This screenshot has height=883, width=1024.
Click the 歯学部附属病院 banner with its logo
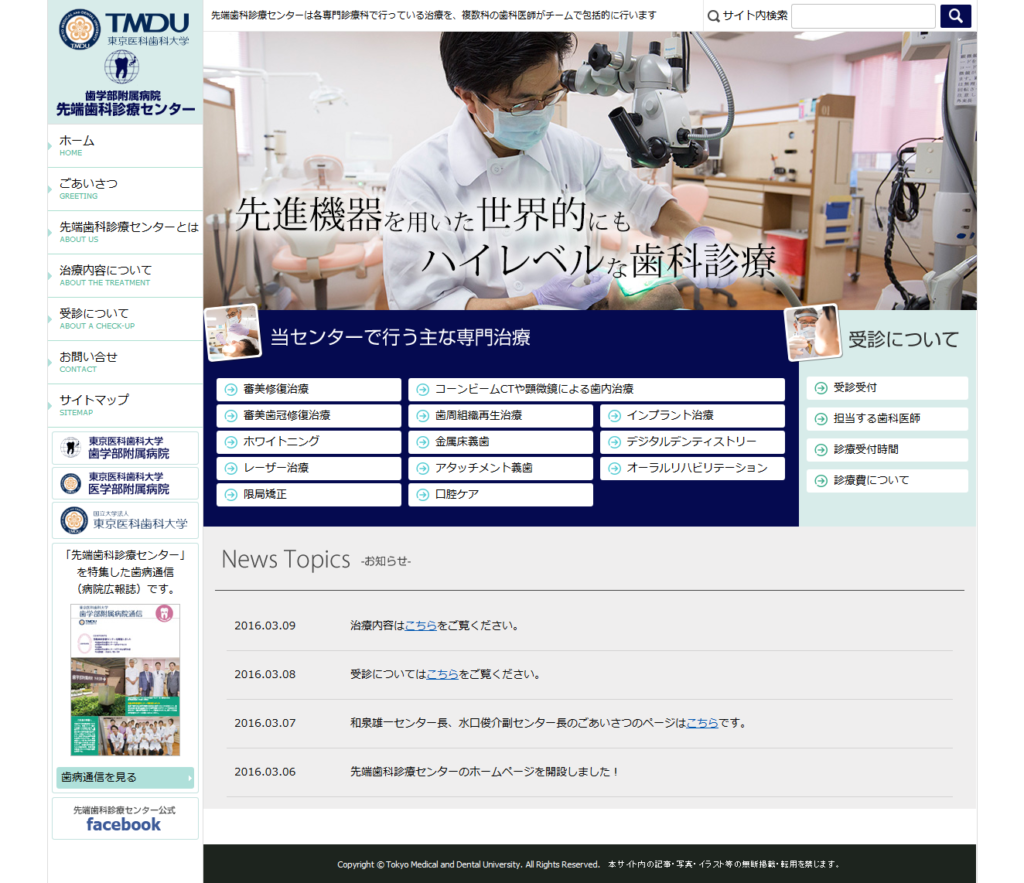click(x=125, y=447)
